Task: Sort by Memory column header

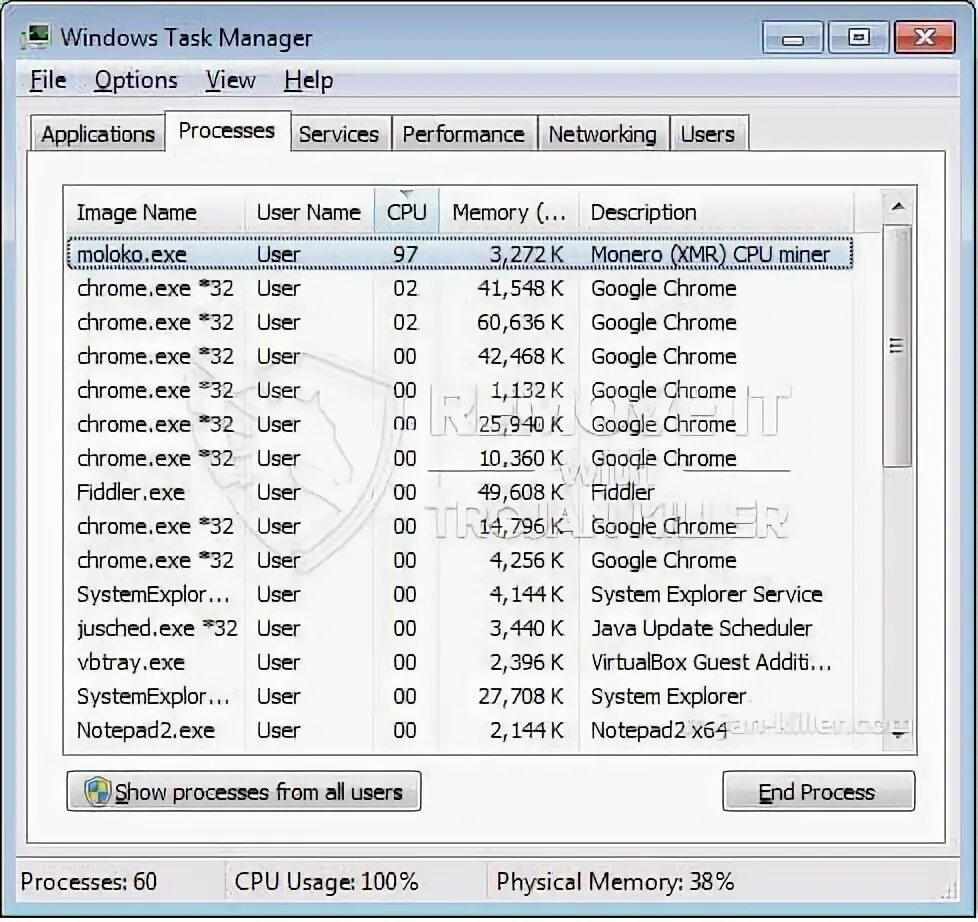Action: (x=509, y=212)
